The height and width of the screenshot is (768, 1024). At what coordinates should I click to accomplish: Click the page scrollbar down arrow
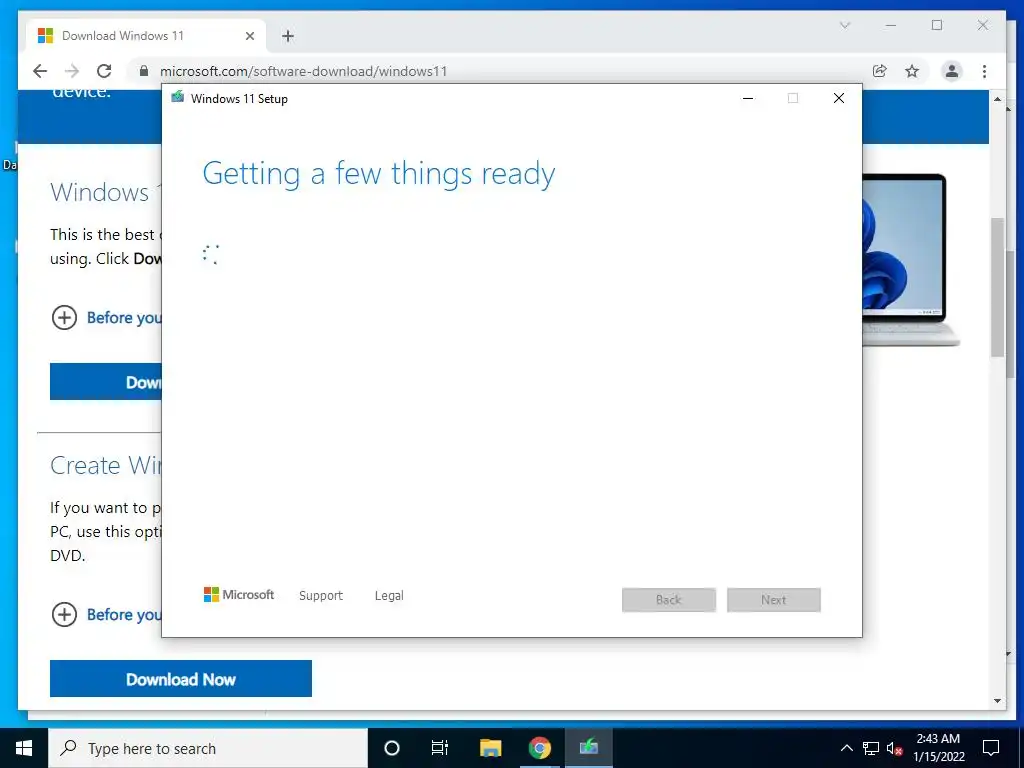coord(997,701)
